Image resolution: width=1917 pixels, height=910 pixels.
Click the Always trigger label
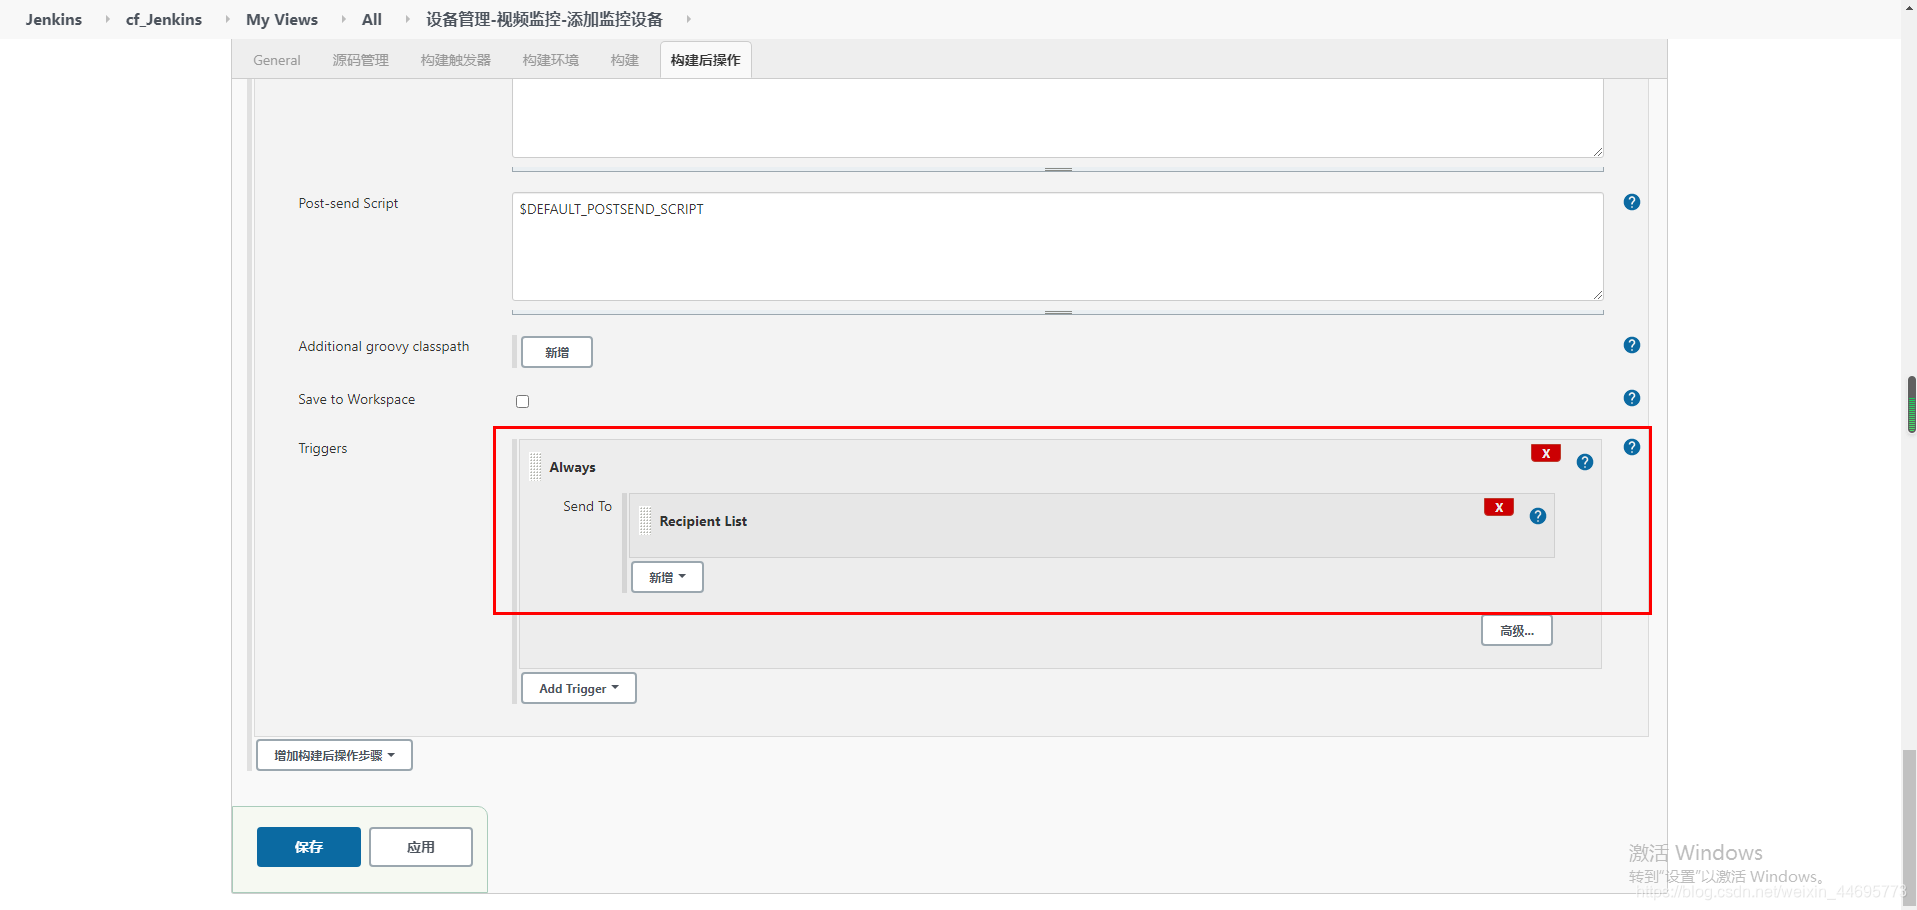pyautogui.click(x=572, y=467)
